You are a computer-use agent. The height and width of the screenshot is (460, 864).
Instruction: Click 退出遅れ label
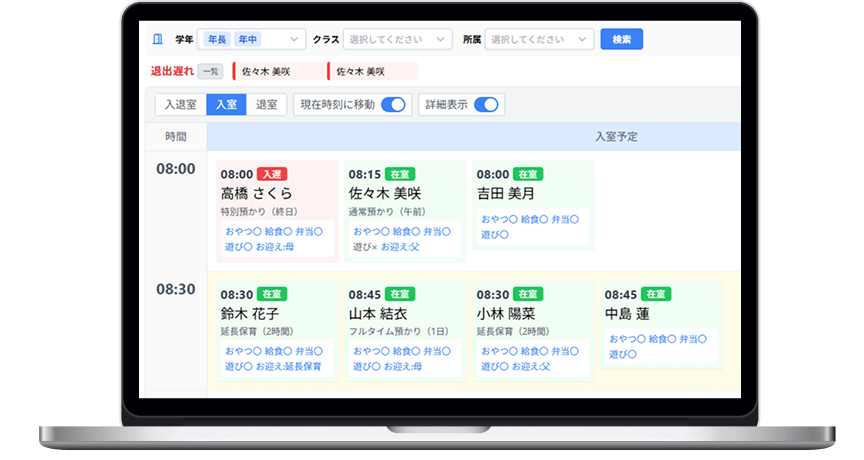(172, 72)
